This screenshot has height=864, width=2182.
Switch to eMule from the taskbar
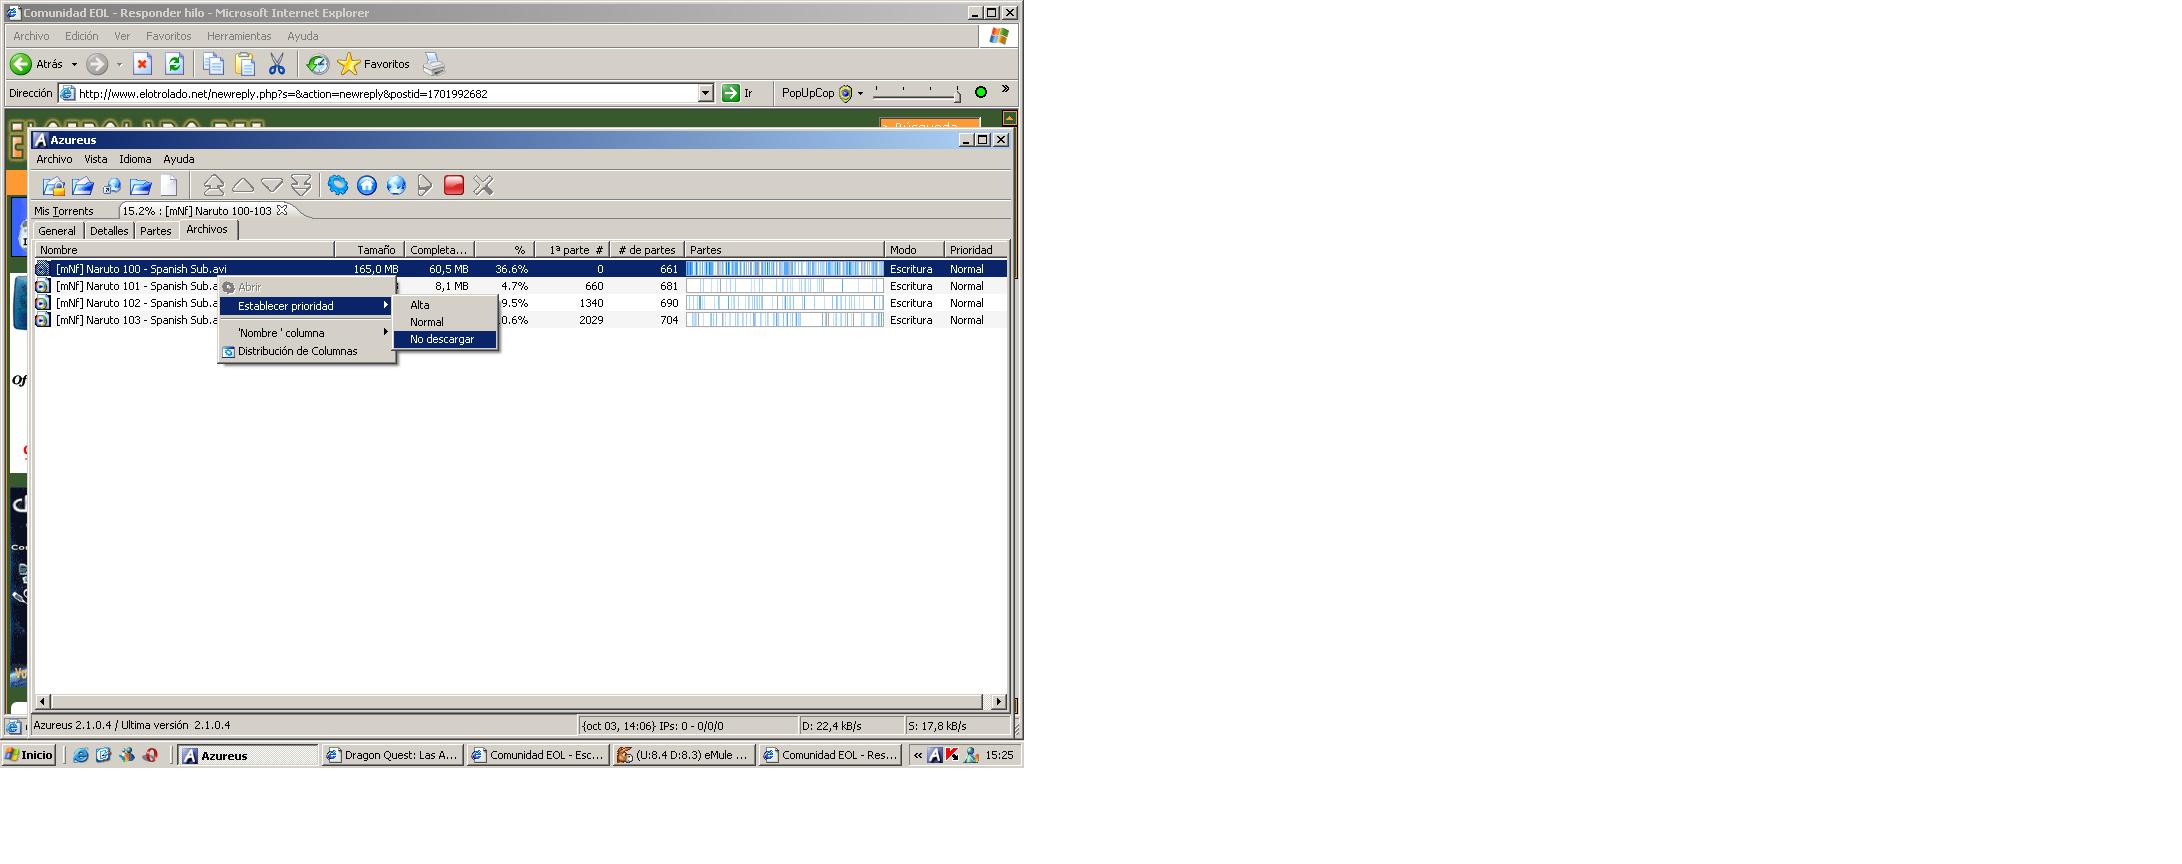(x=683, y=755)
